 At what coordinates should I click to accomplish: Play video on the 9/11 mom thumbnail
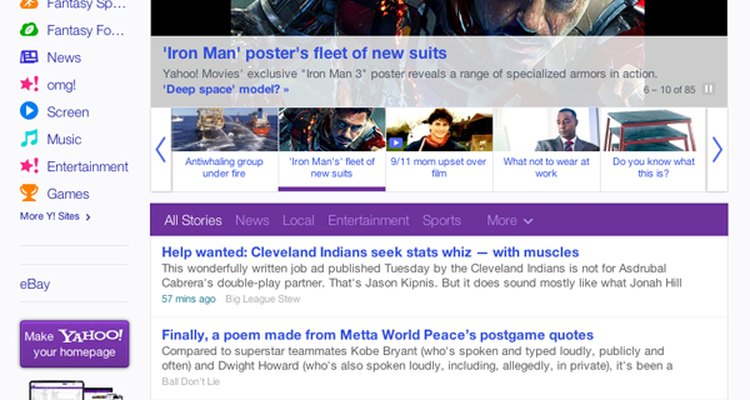(396, 143)
